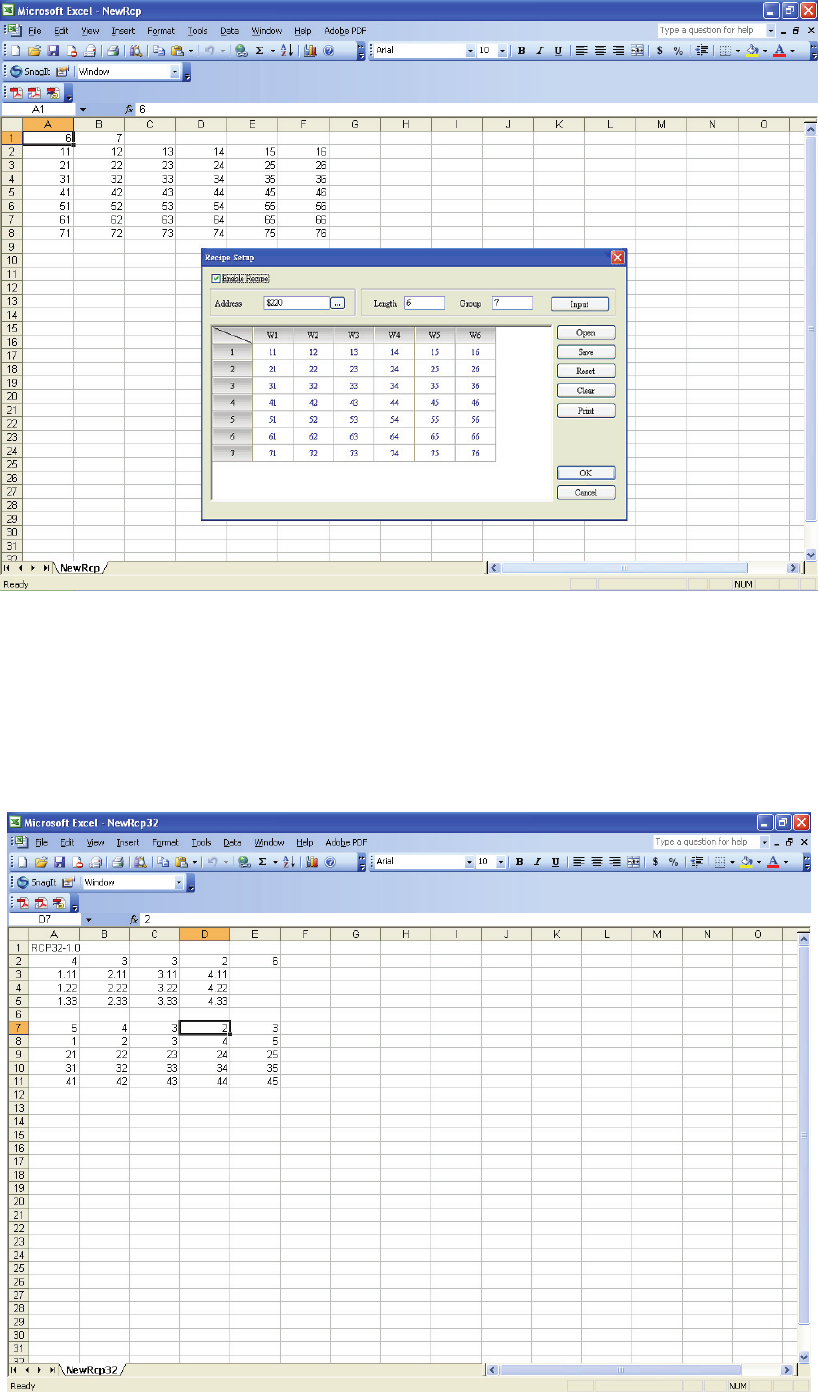818x1392 pixels.
Task: Open Font Color dropdown arrow in NewRcp window
Action: pos(793,50)
